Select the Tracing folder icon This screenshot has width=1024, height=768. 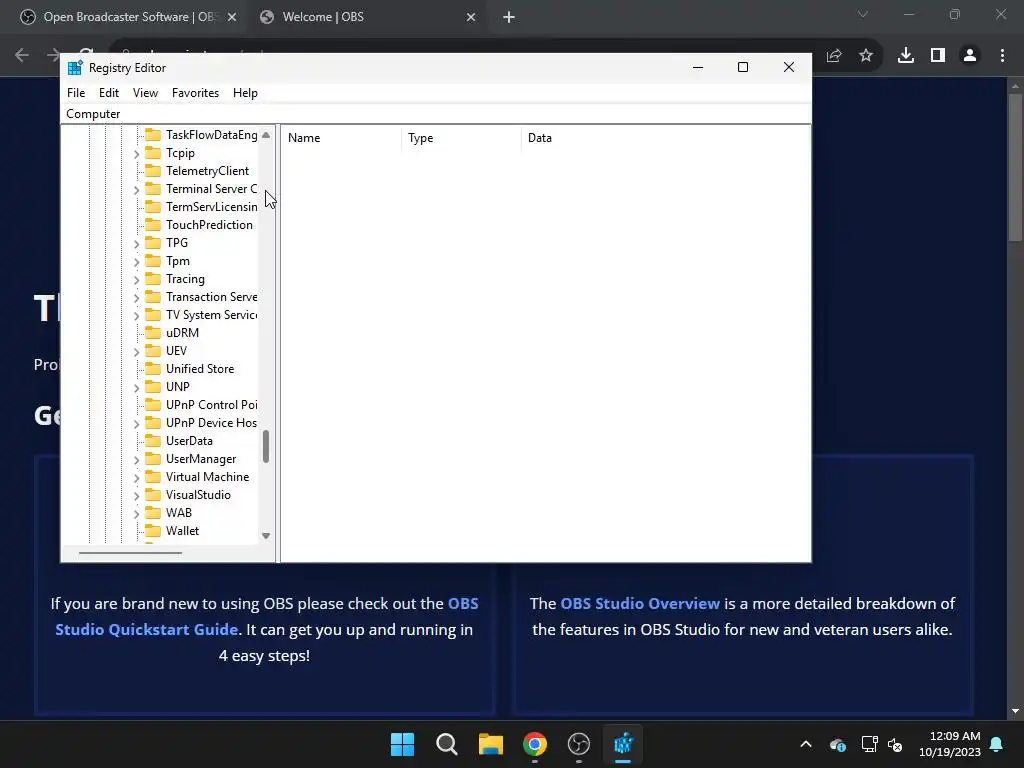pos(153,279)
